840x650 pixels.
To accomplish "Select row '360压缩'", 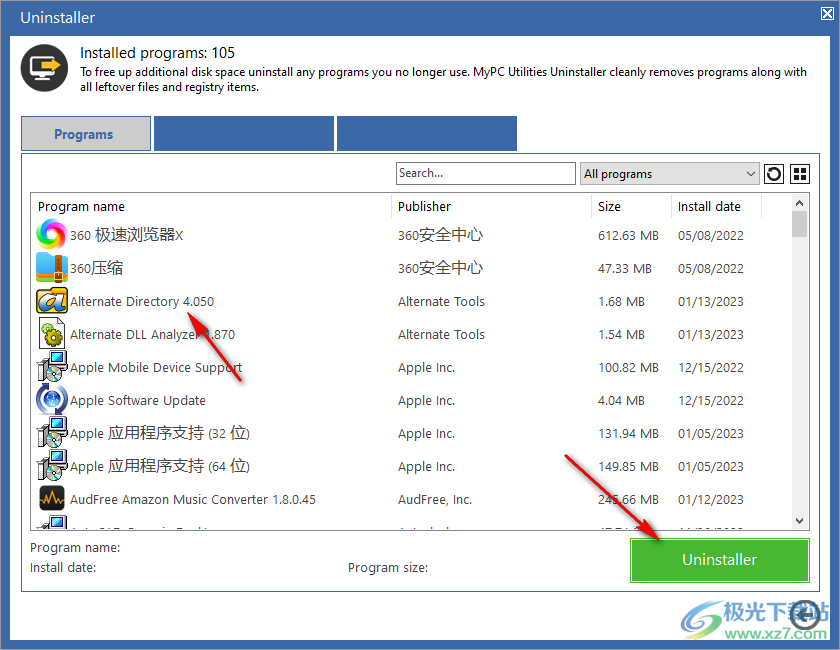I will coord(411,268).
